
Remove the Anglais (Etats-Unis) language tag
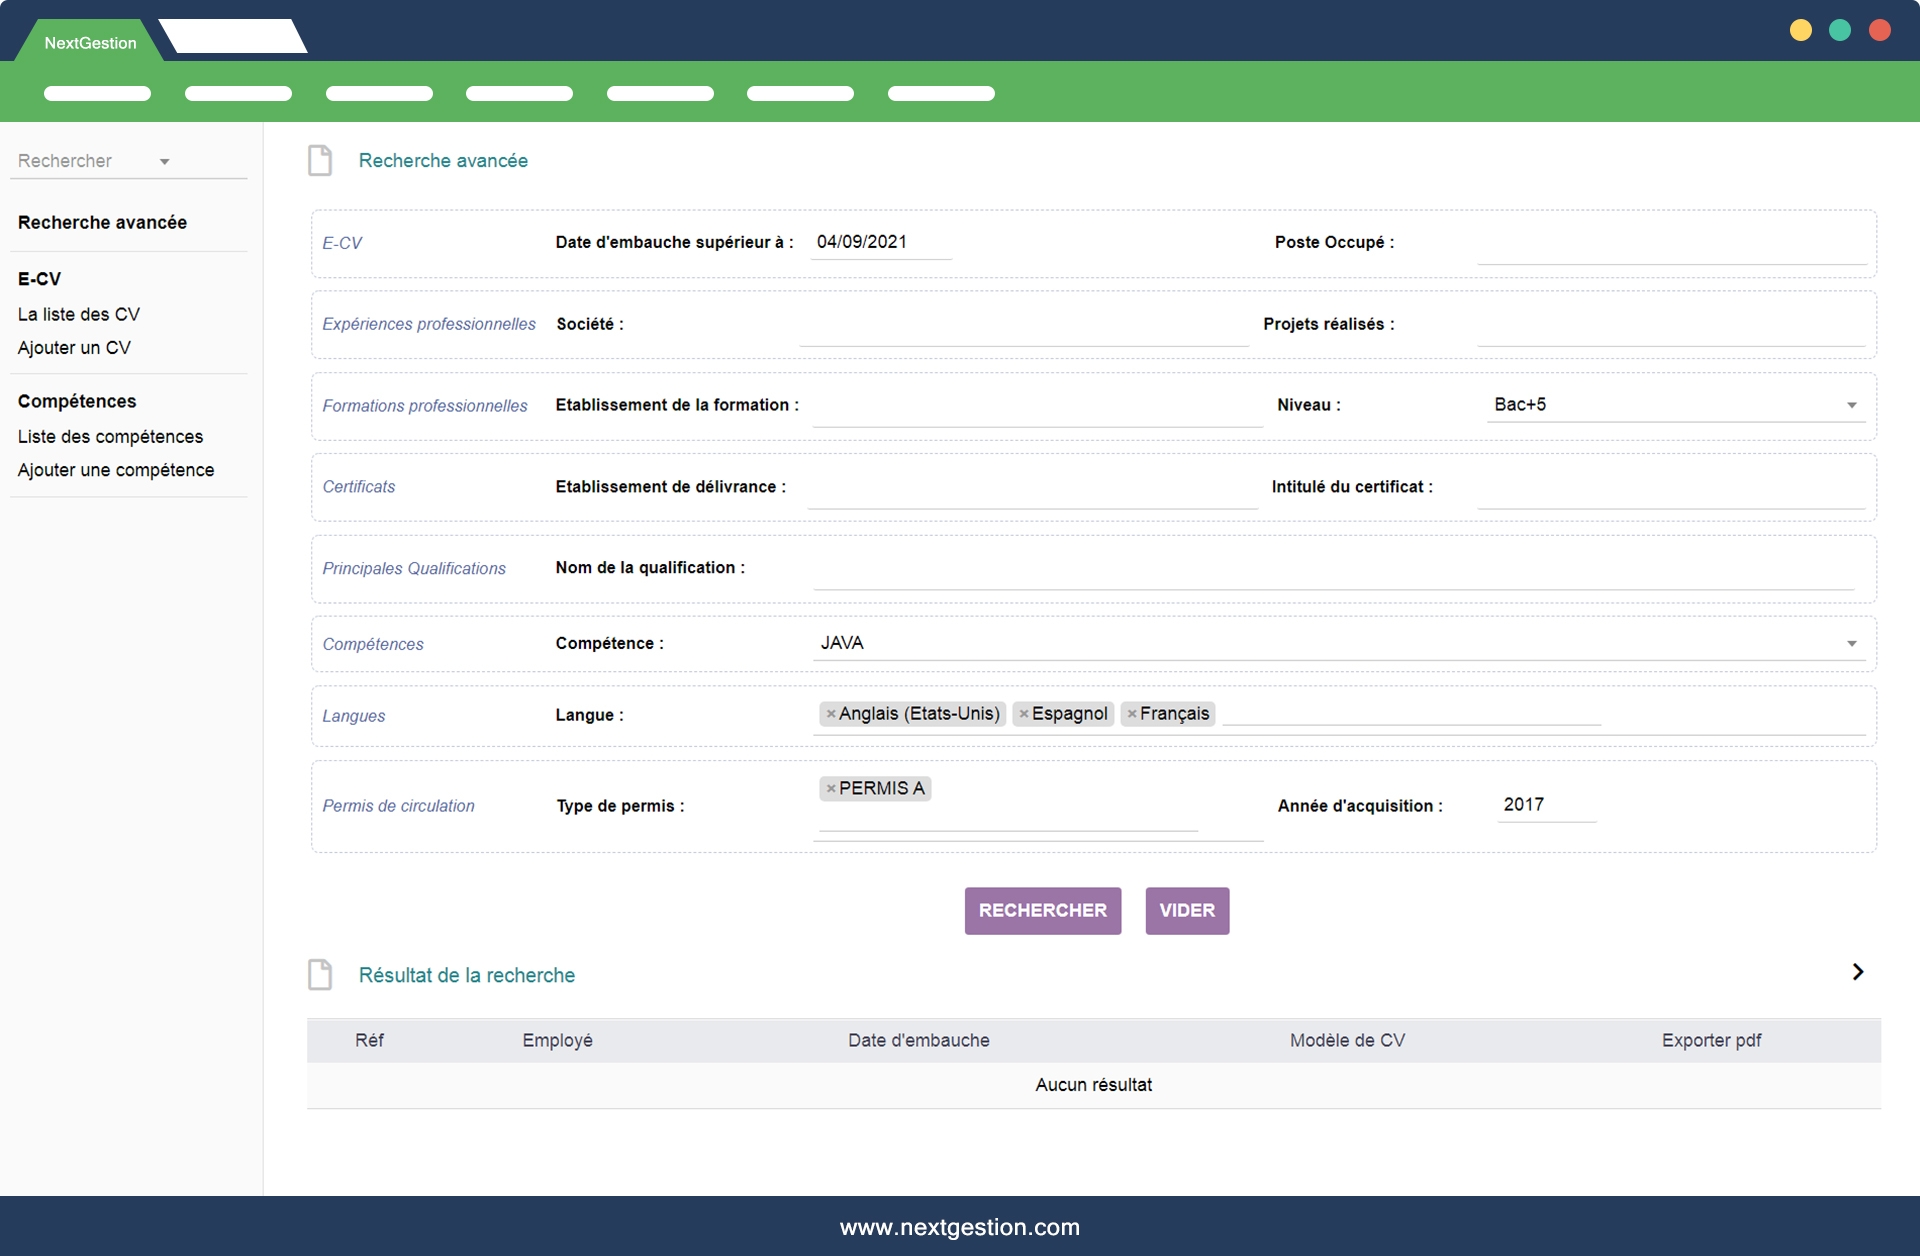point(830,714)
